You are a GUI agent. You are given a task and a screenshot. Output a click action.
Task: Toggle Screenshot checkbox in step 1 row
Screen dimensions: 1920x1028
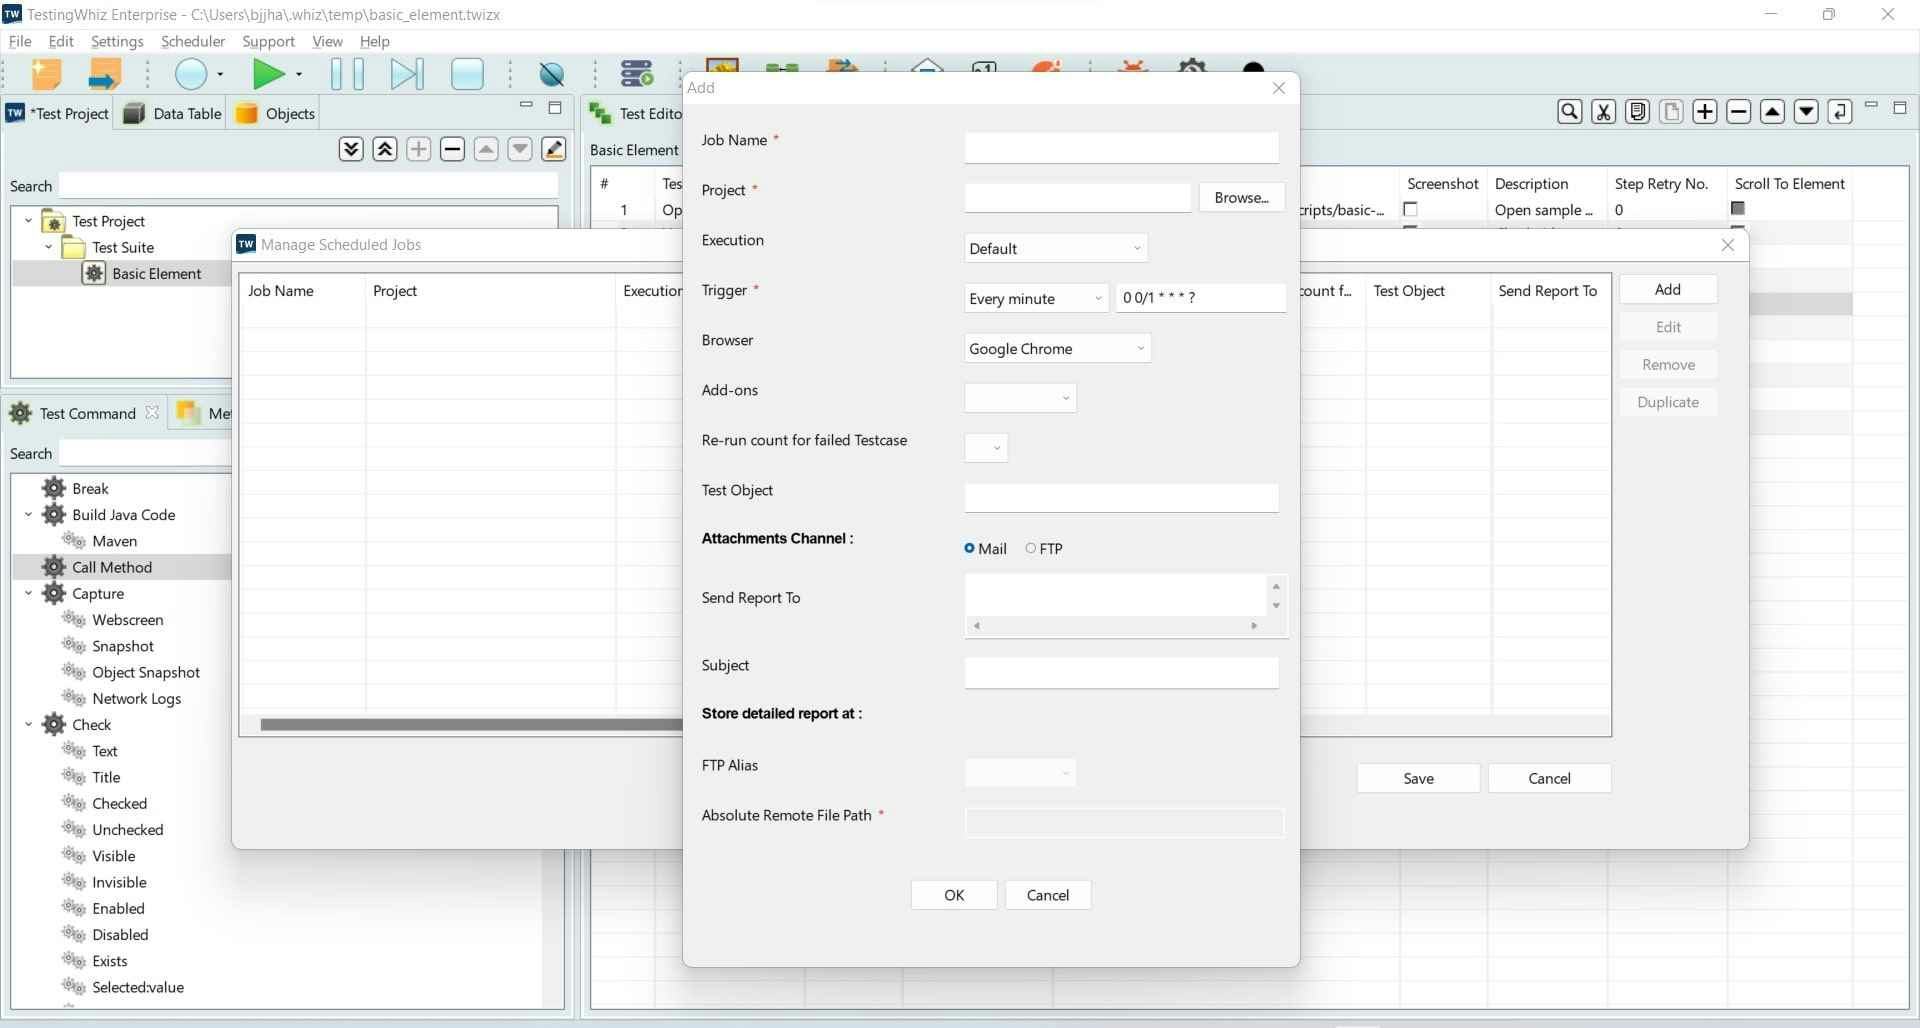[x=1410, y=209]
